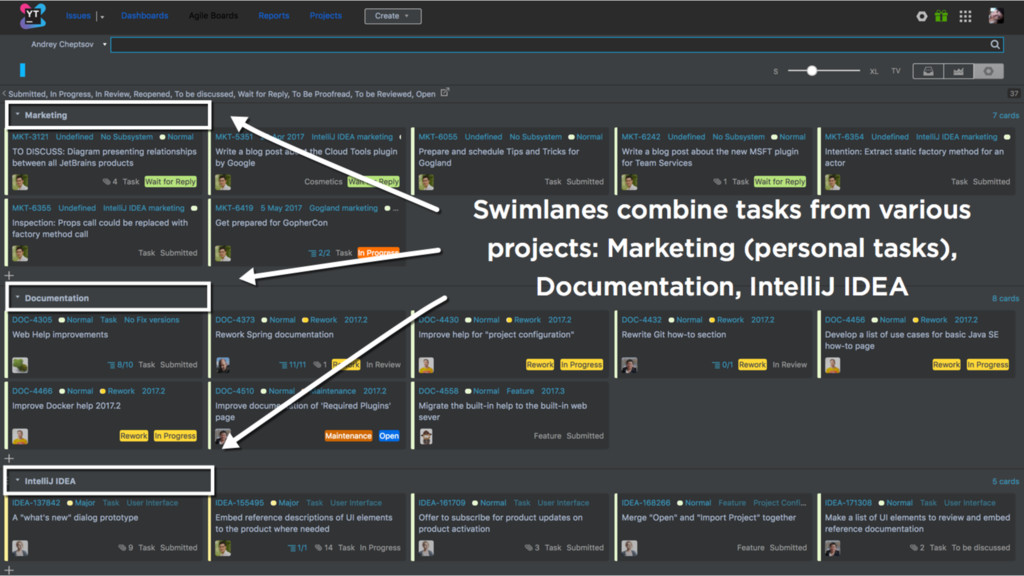Add a card to Marketing swimlane
Viewport: 1024px width, 576px height.
tap(9, 276)
